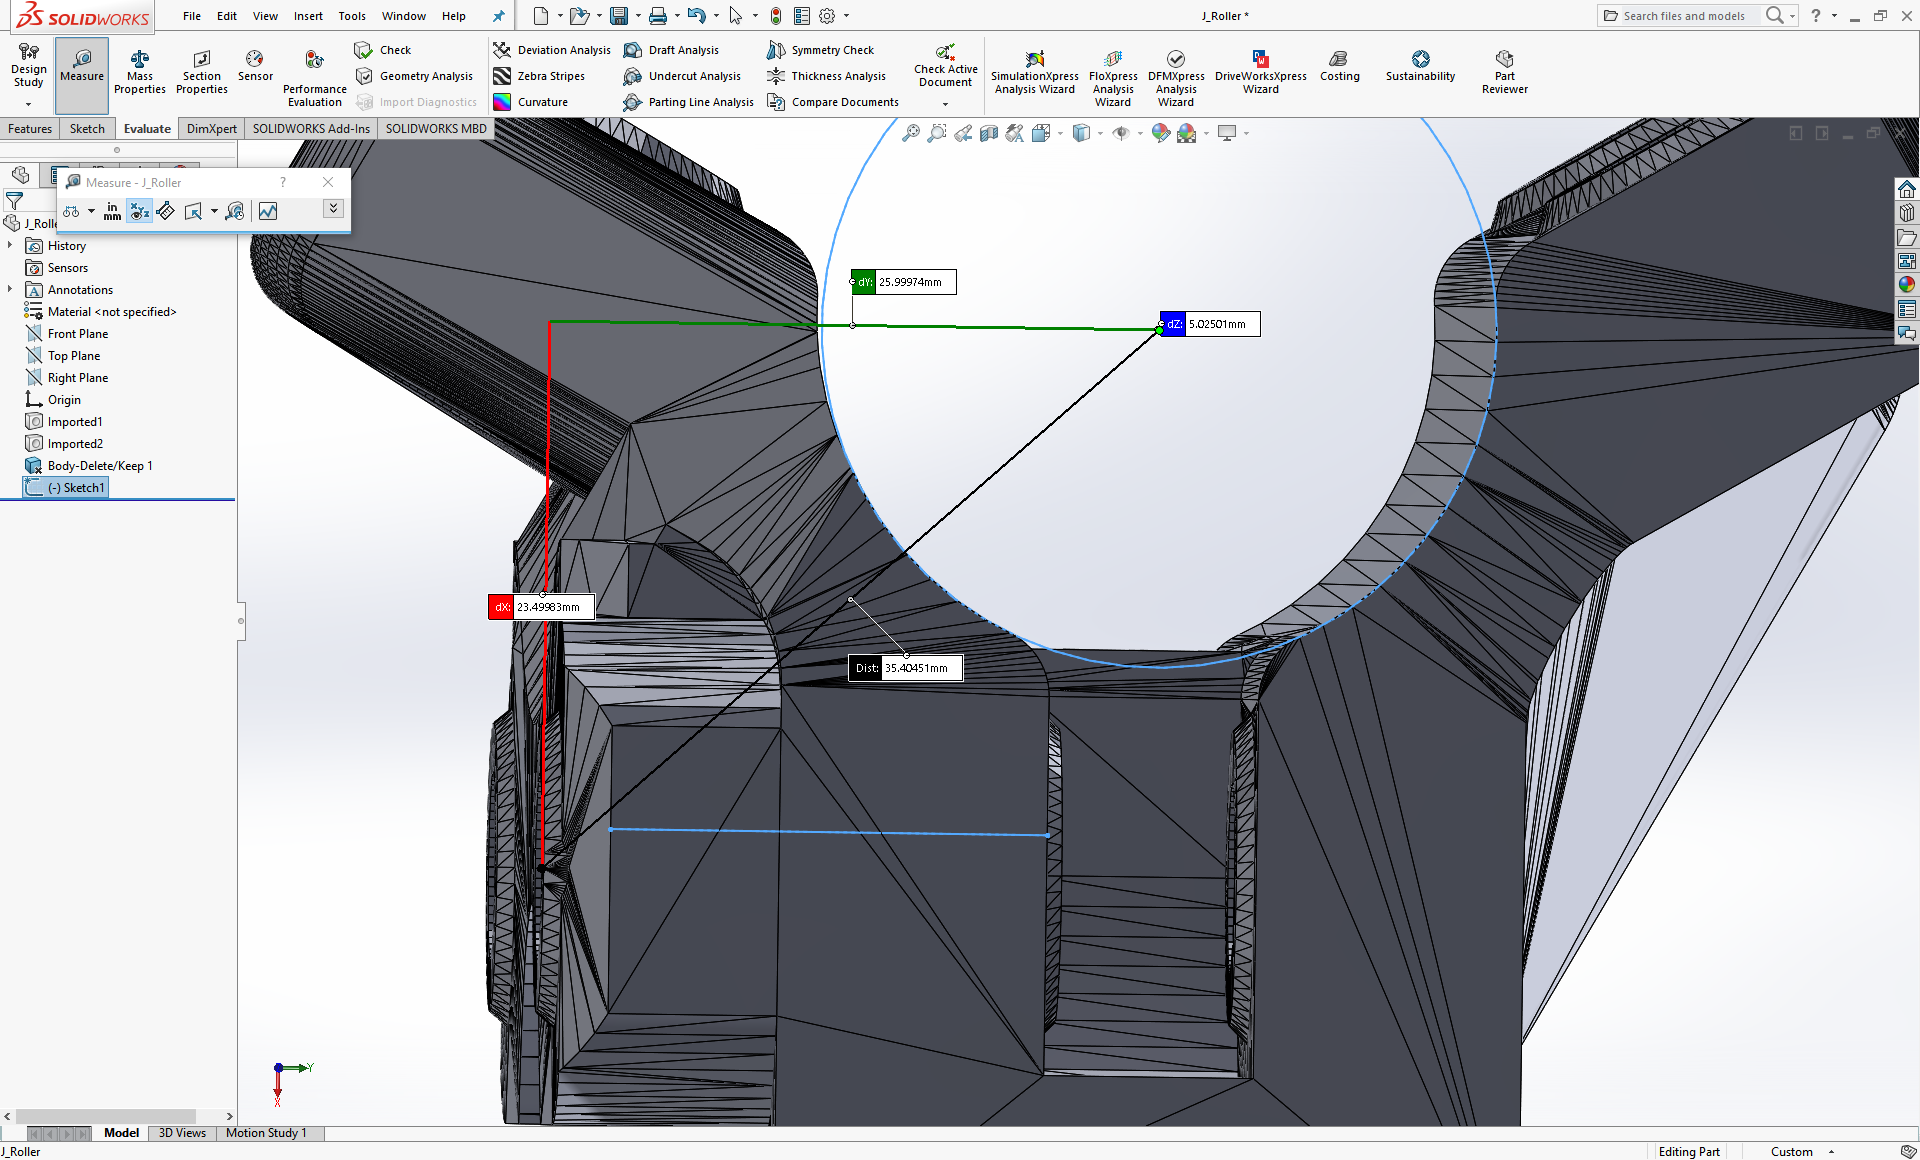Switch to the Sketch tab
The height and width of the screenshot is (1160, 1920).
(87, 128)
